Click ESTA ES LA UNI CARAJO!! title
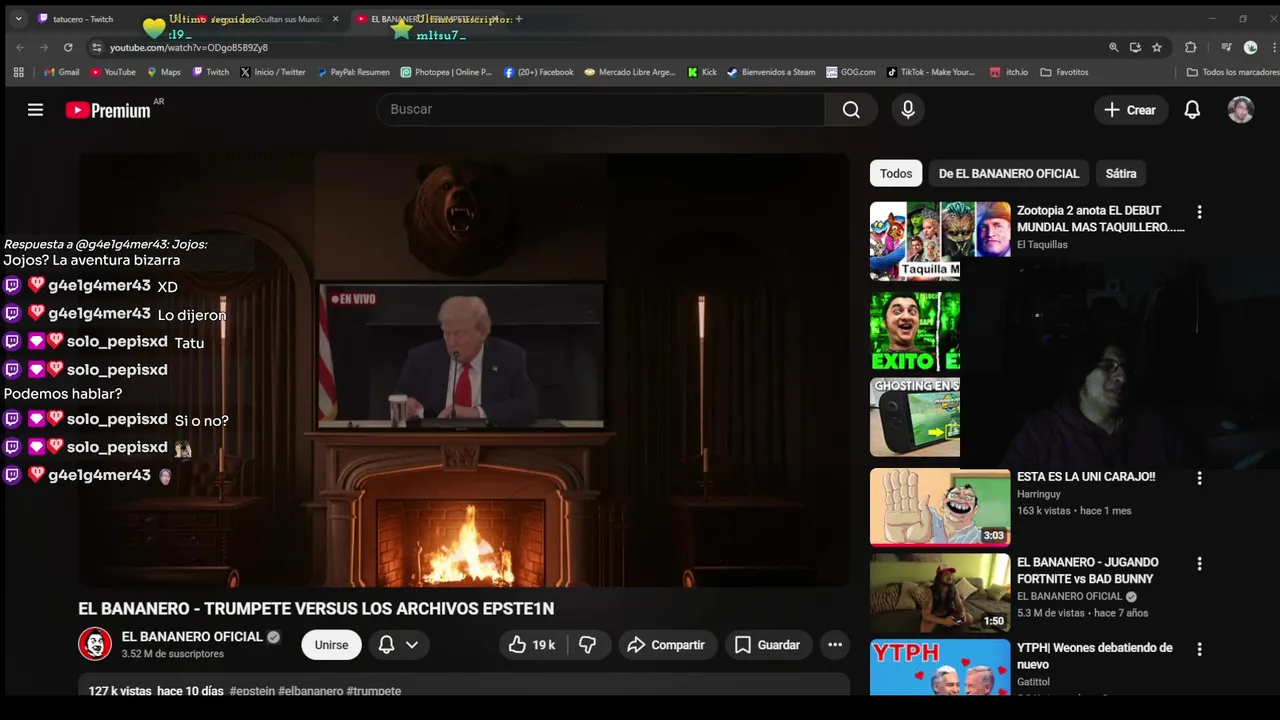 (x=1086, y=477)
